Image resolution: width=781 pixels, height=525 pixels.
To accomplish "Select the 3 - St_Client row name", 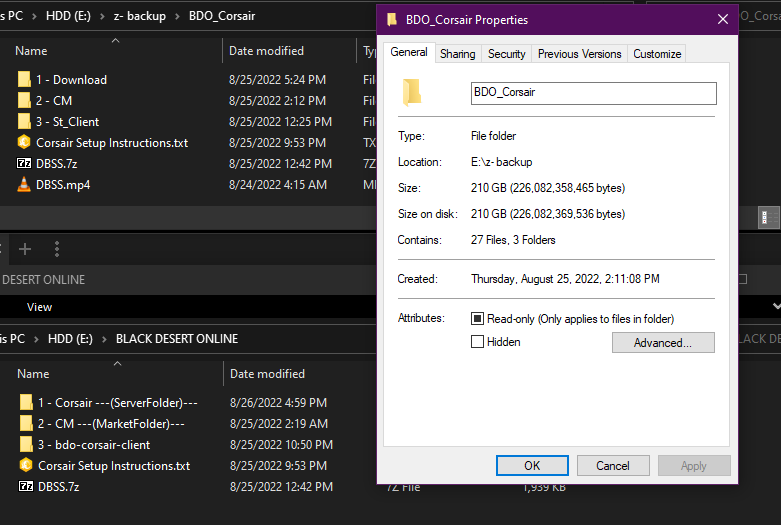I will click(x=67, y=122).
